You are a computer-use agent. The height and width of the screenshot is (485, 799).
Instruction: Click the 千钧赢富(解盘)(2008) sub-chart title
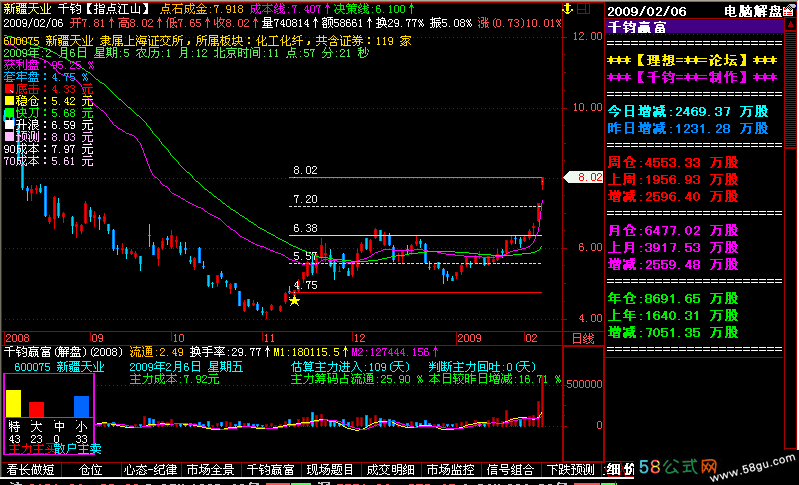pyautogui.click(x=63, y=352)
